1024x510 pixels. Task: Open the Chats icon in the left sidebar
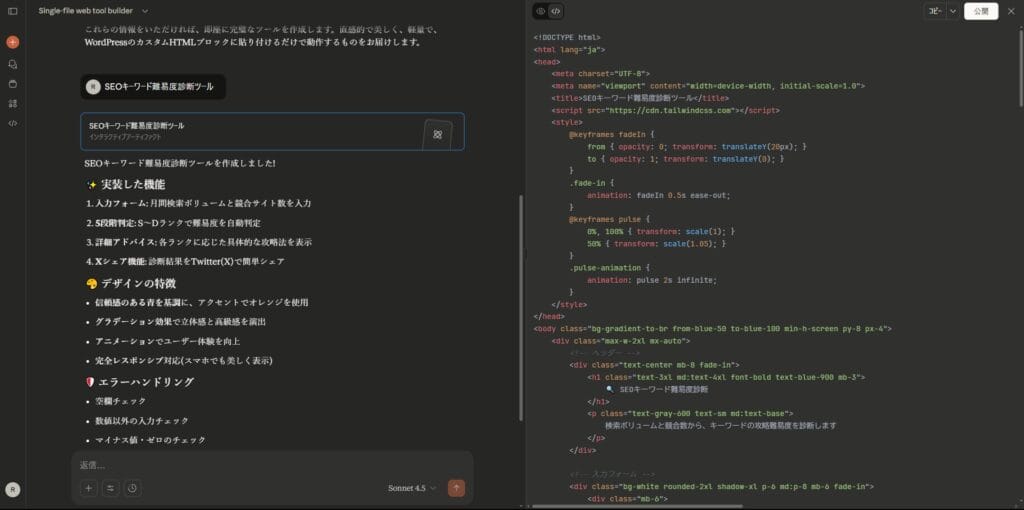click(12, 64)
